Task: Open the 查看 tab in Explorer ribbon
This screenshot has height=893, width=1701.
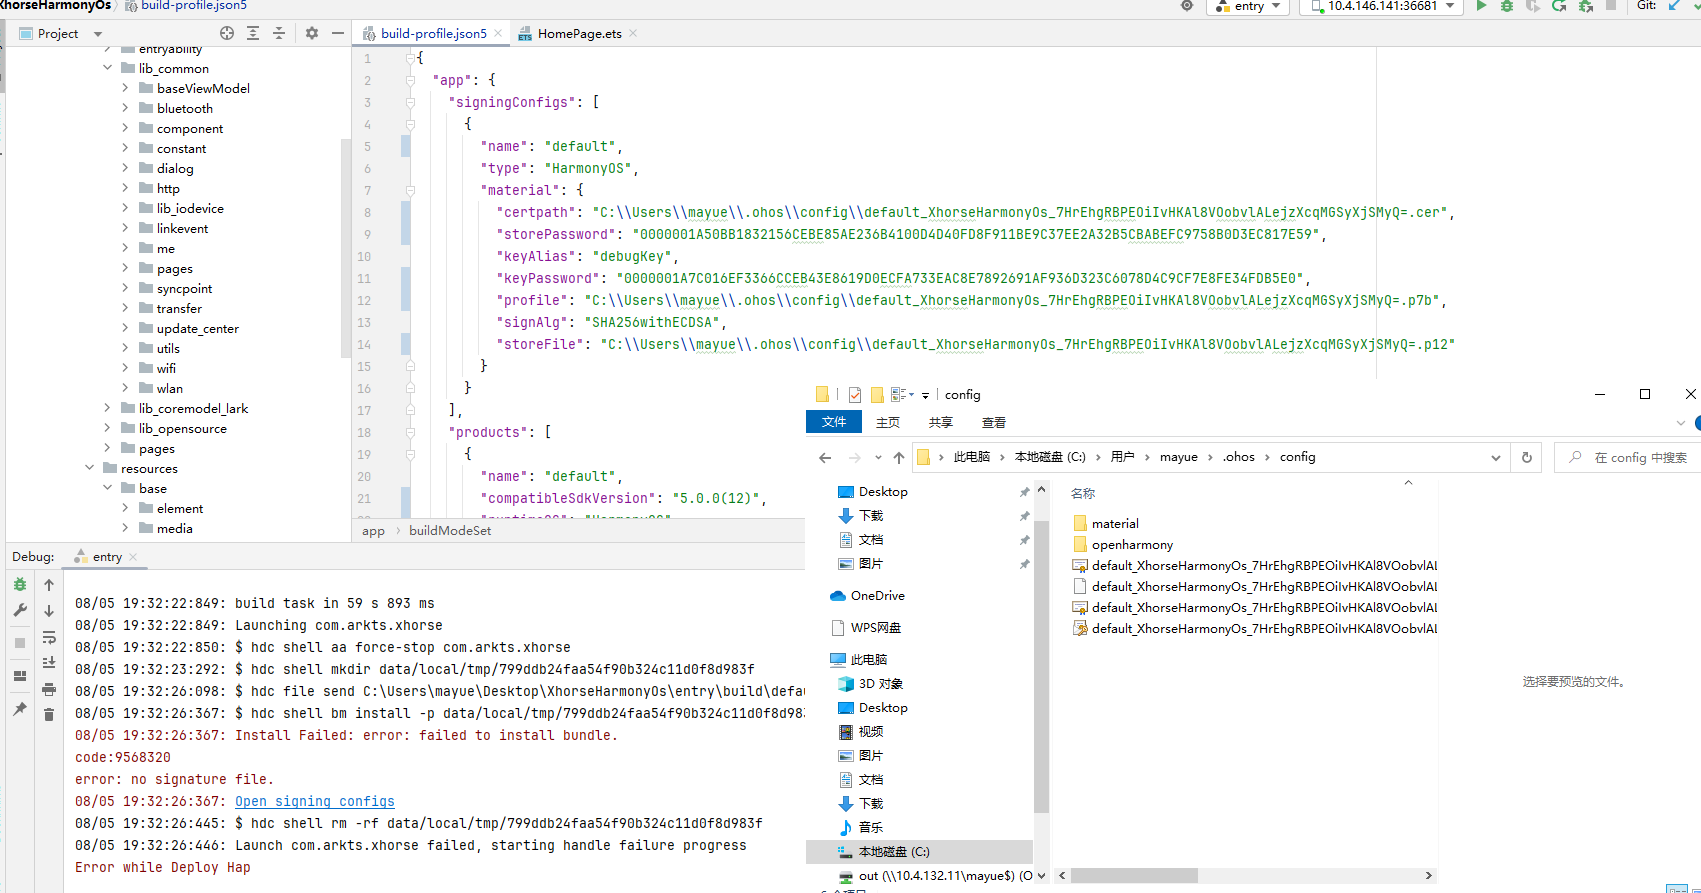Action: click(x=994, y=423)
